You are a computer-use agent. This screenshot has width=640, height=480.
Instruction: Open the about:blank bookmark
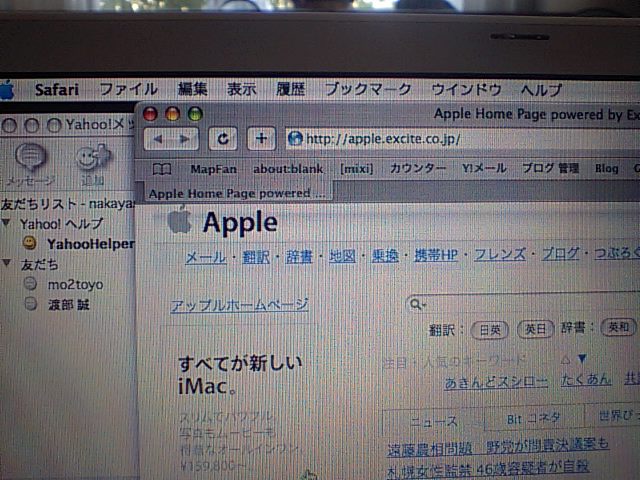coord(288,169)
